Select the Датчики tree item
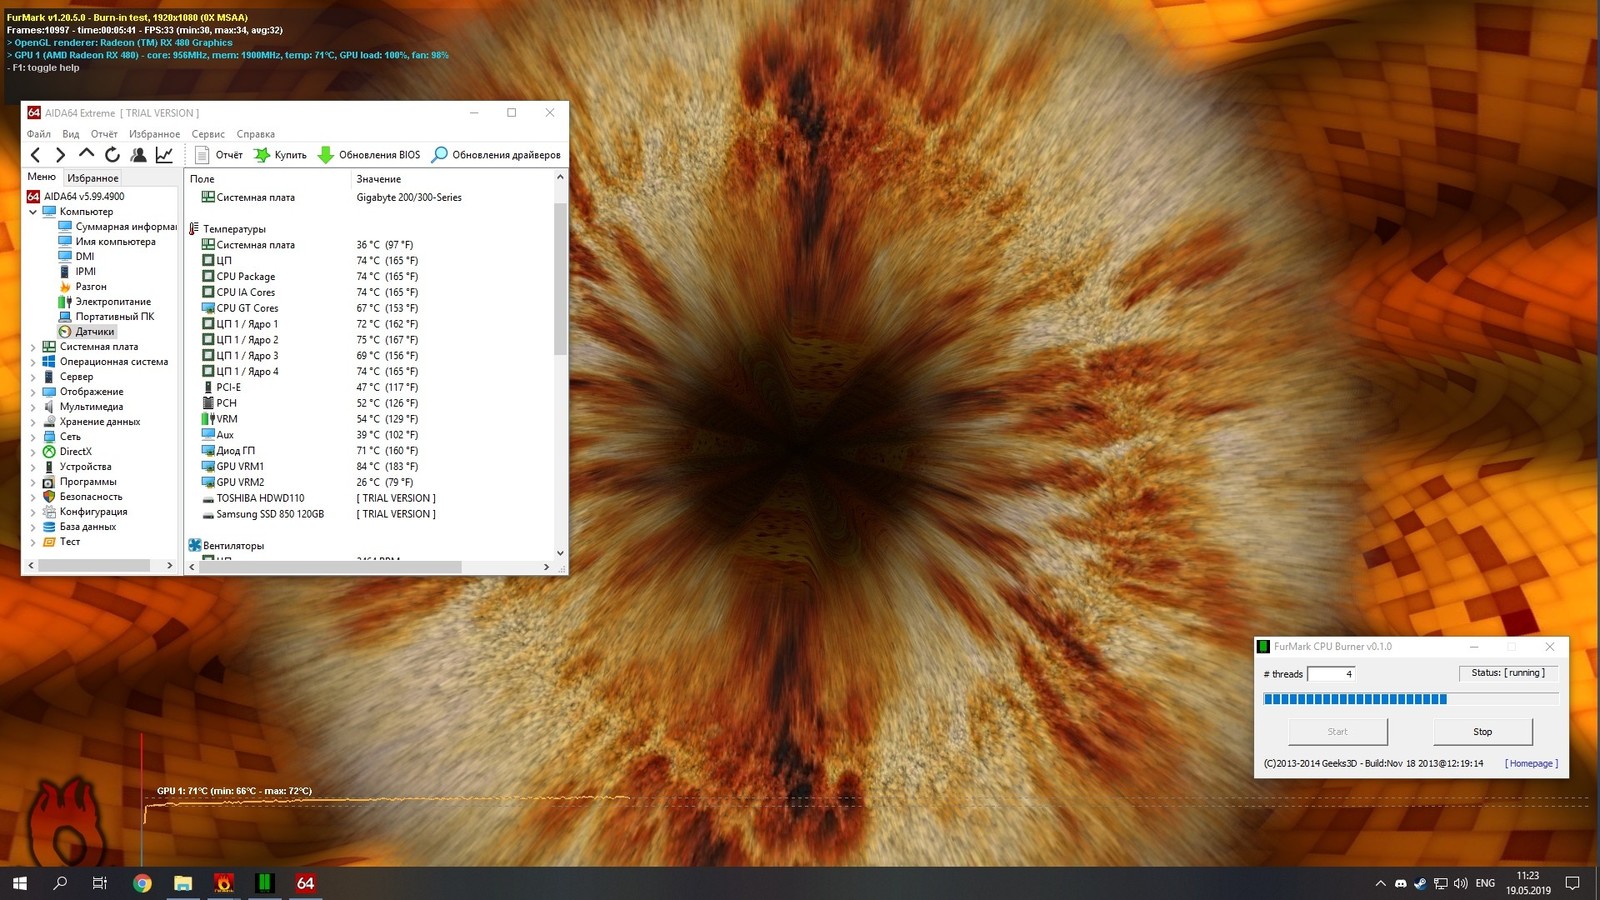This screenshot has height=900, width=1600. click(87, 332)
